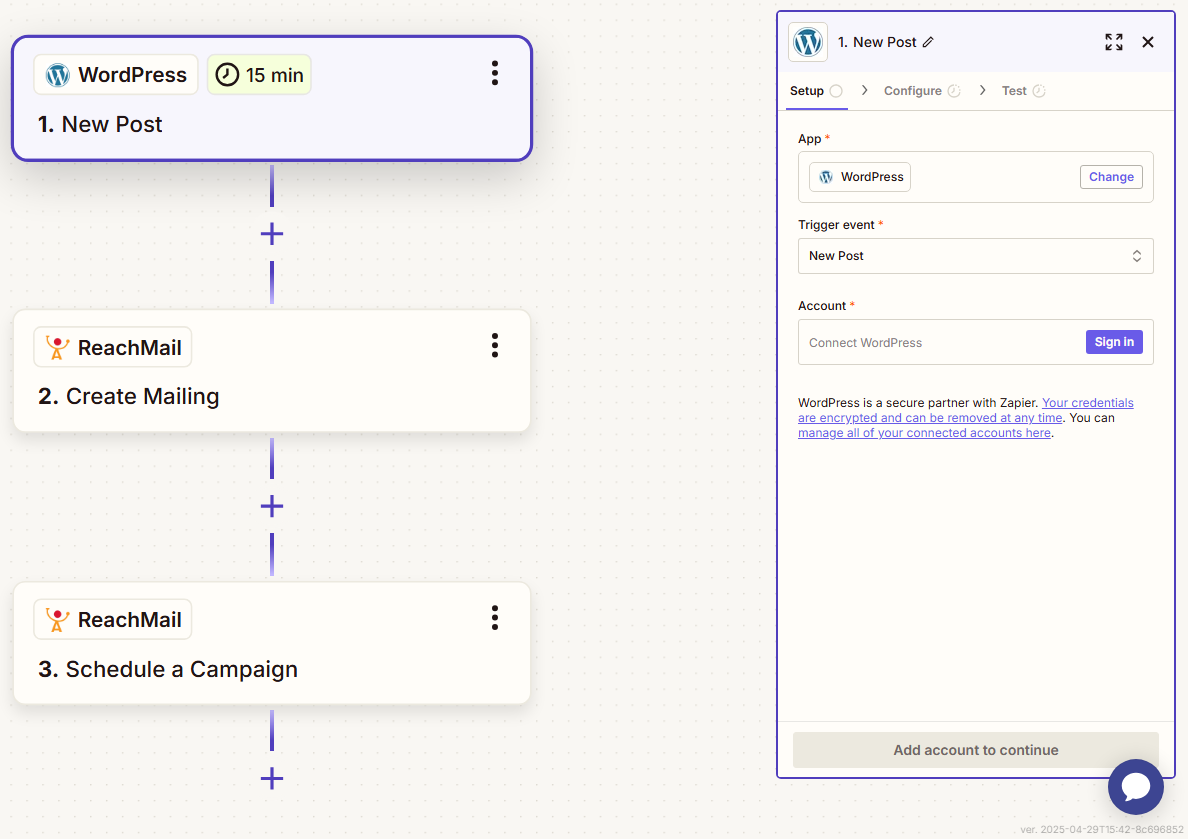Select the 3. Schedule a Campaign step card

coord(272,643)
